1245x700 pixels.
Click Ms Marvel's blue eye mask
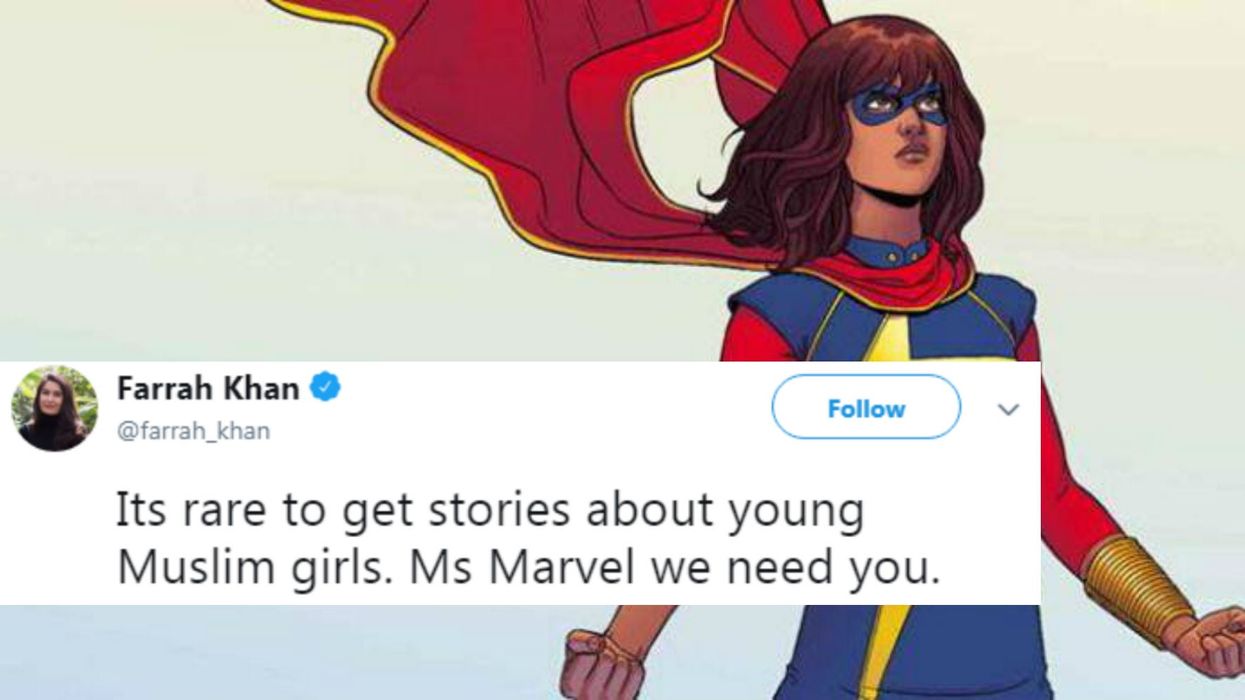[897, 103]
